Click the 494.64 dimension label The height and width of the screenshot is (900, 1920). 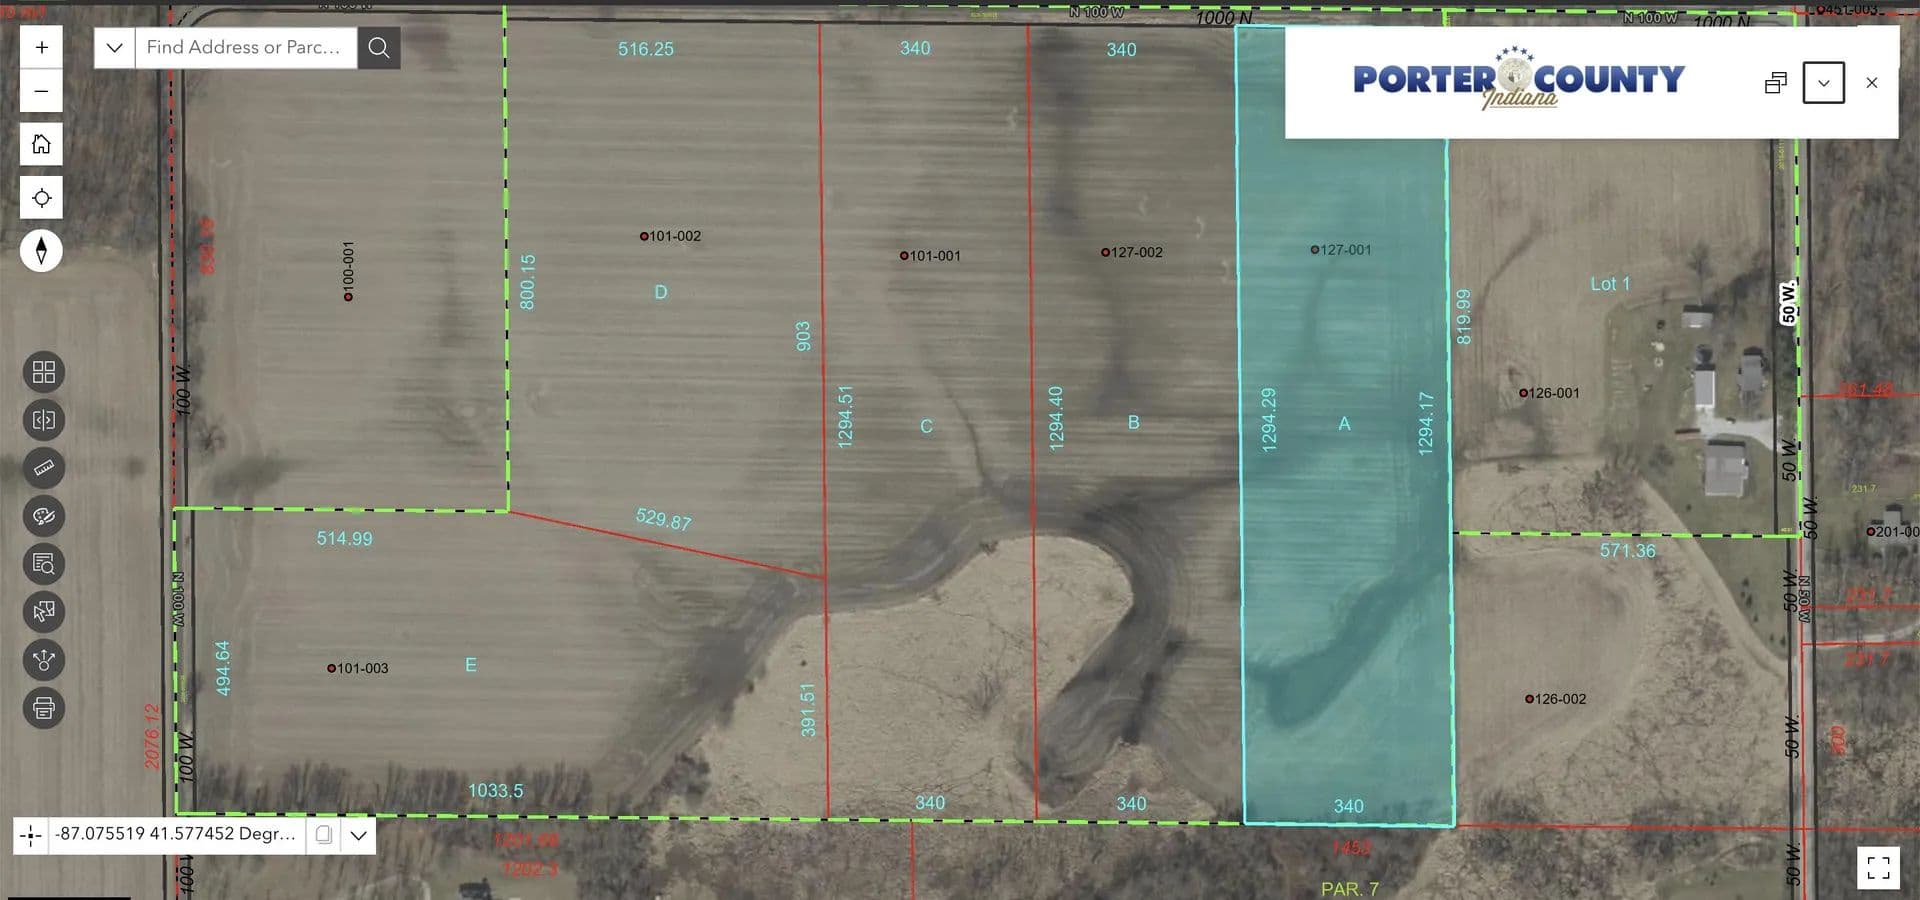click(x=222, y=668)
